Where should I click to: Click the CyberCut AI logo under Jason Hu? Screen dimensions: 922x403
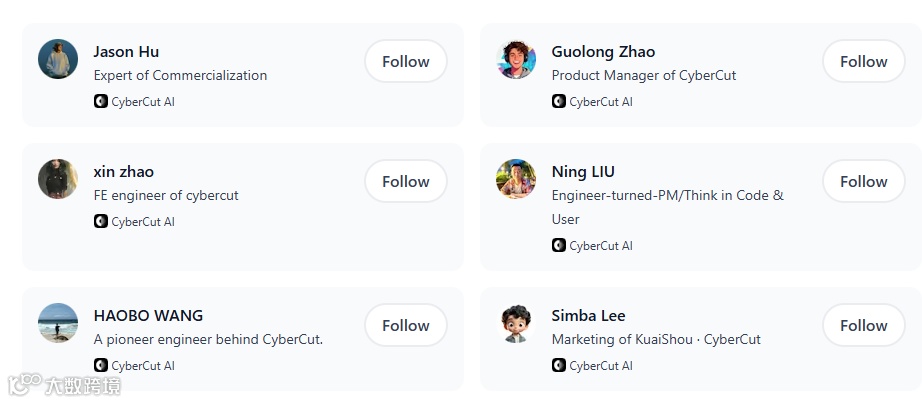click(100, 101)
